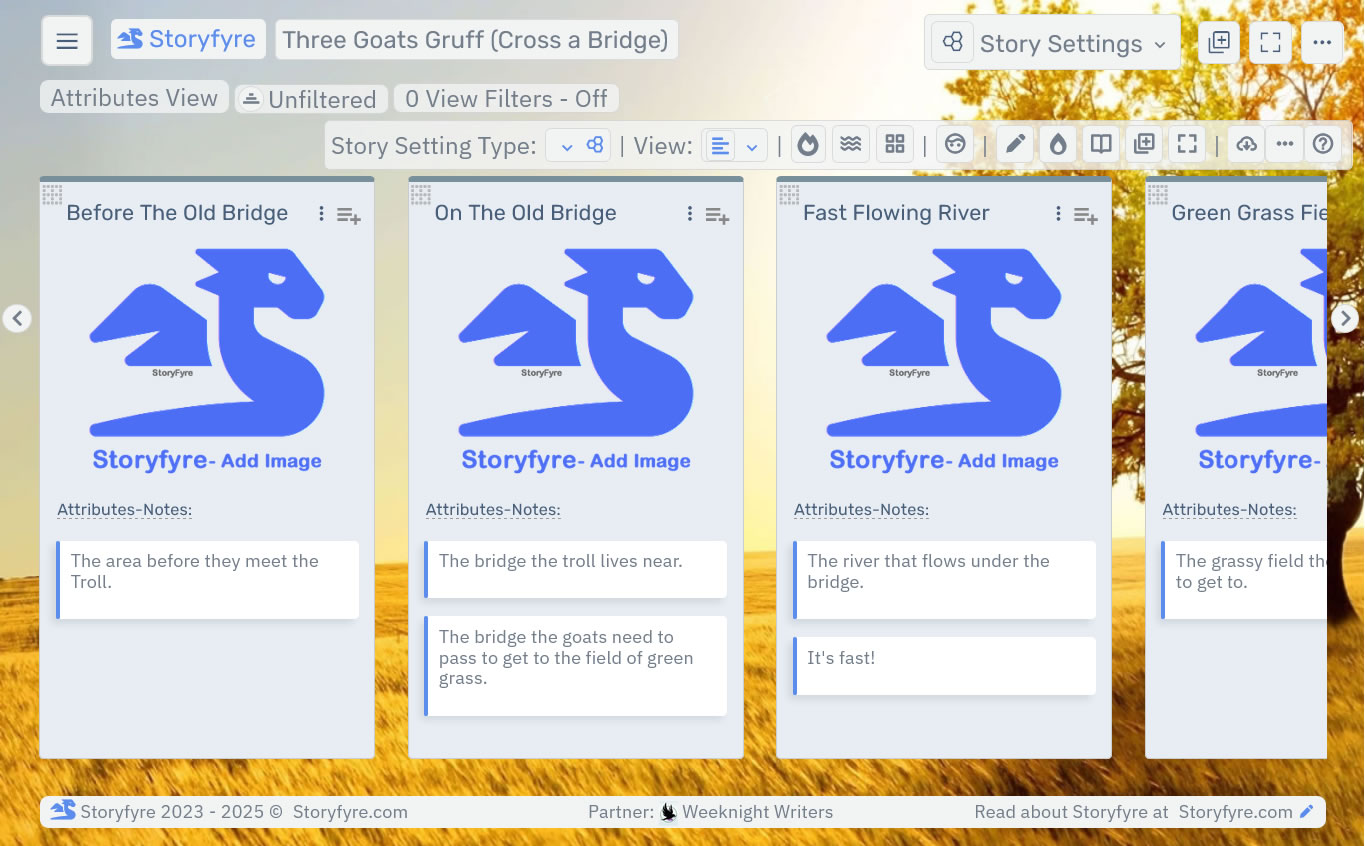Click the duplicate card icon near Story Settings
Image resolution: width=1365 pixels, height=846 pixels.
[1218, 42]
